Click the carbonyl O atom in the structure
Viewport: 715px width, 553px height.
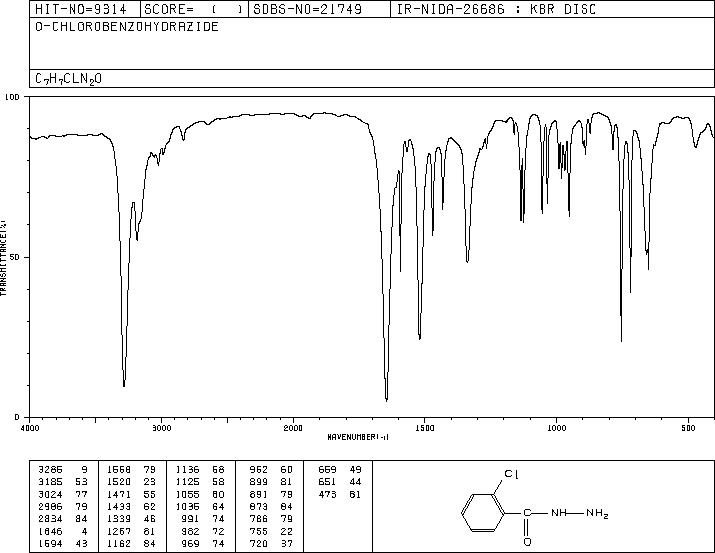[527, 542]
